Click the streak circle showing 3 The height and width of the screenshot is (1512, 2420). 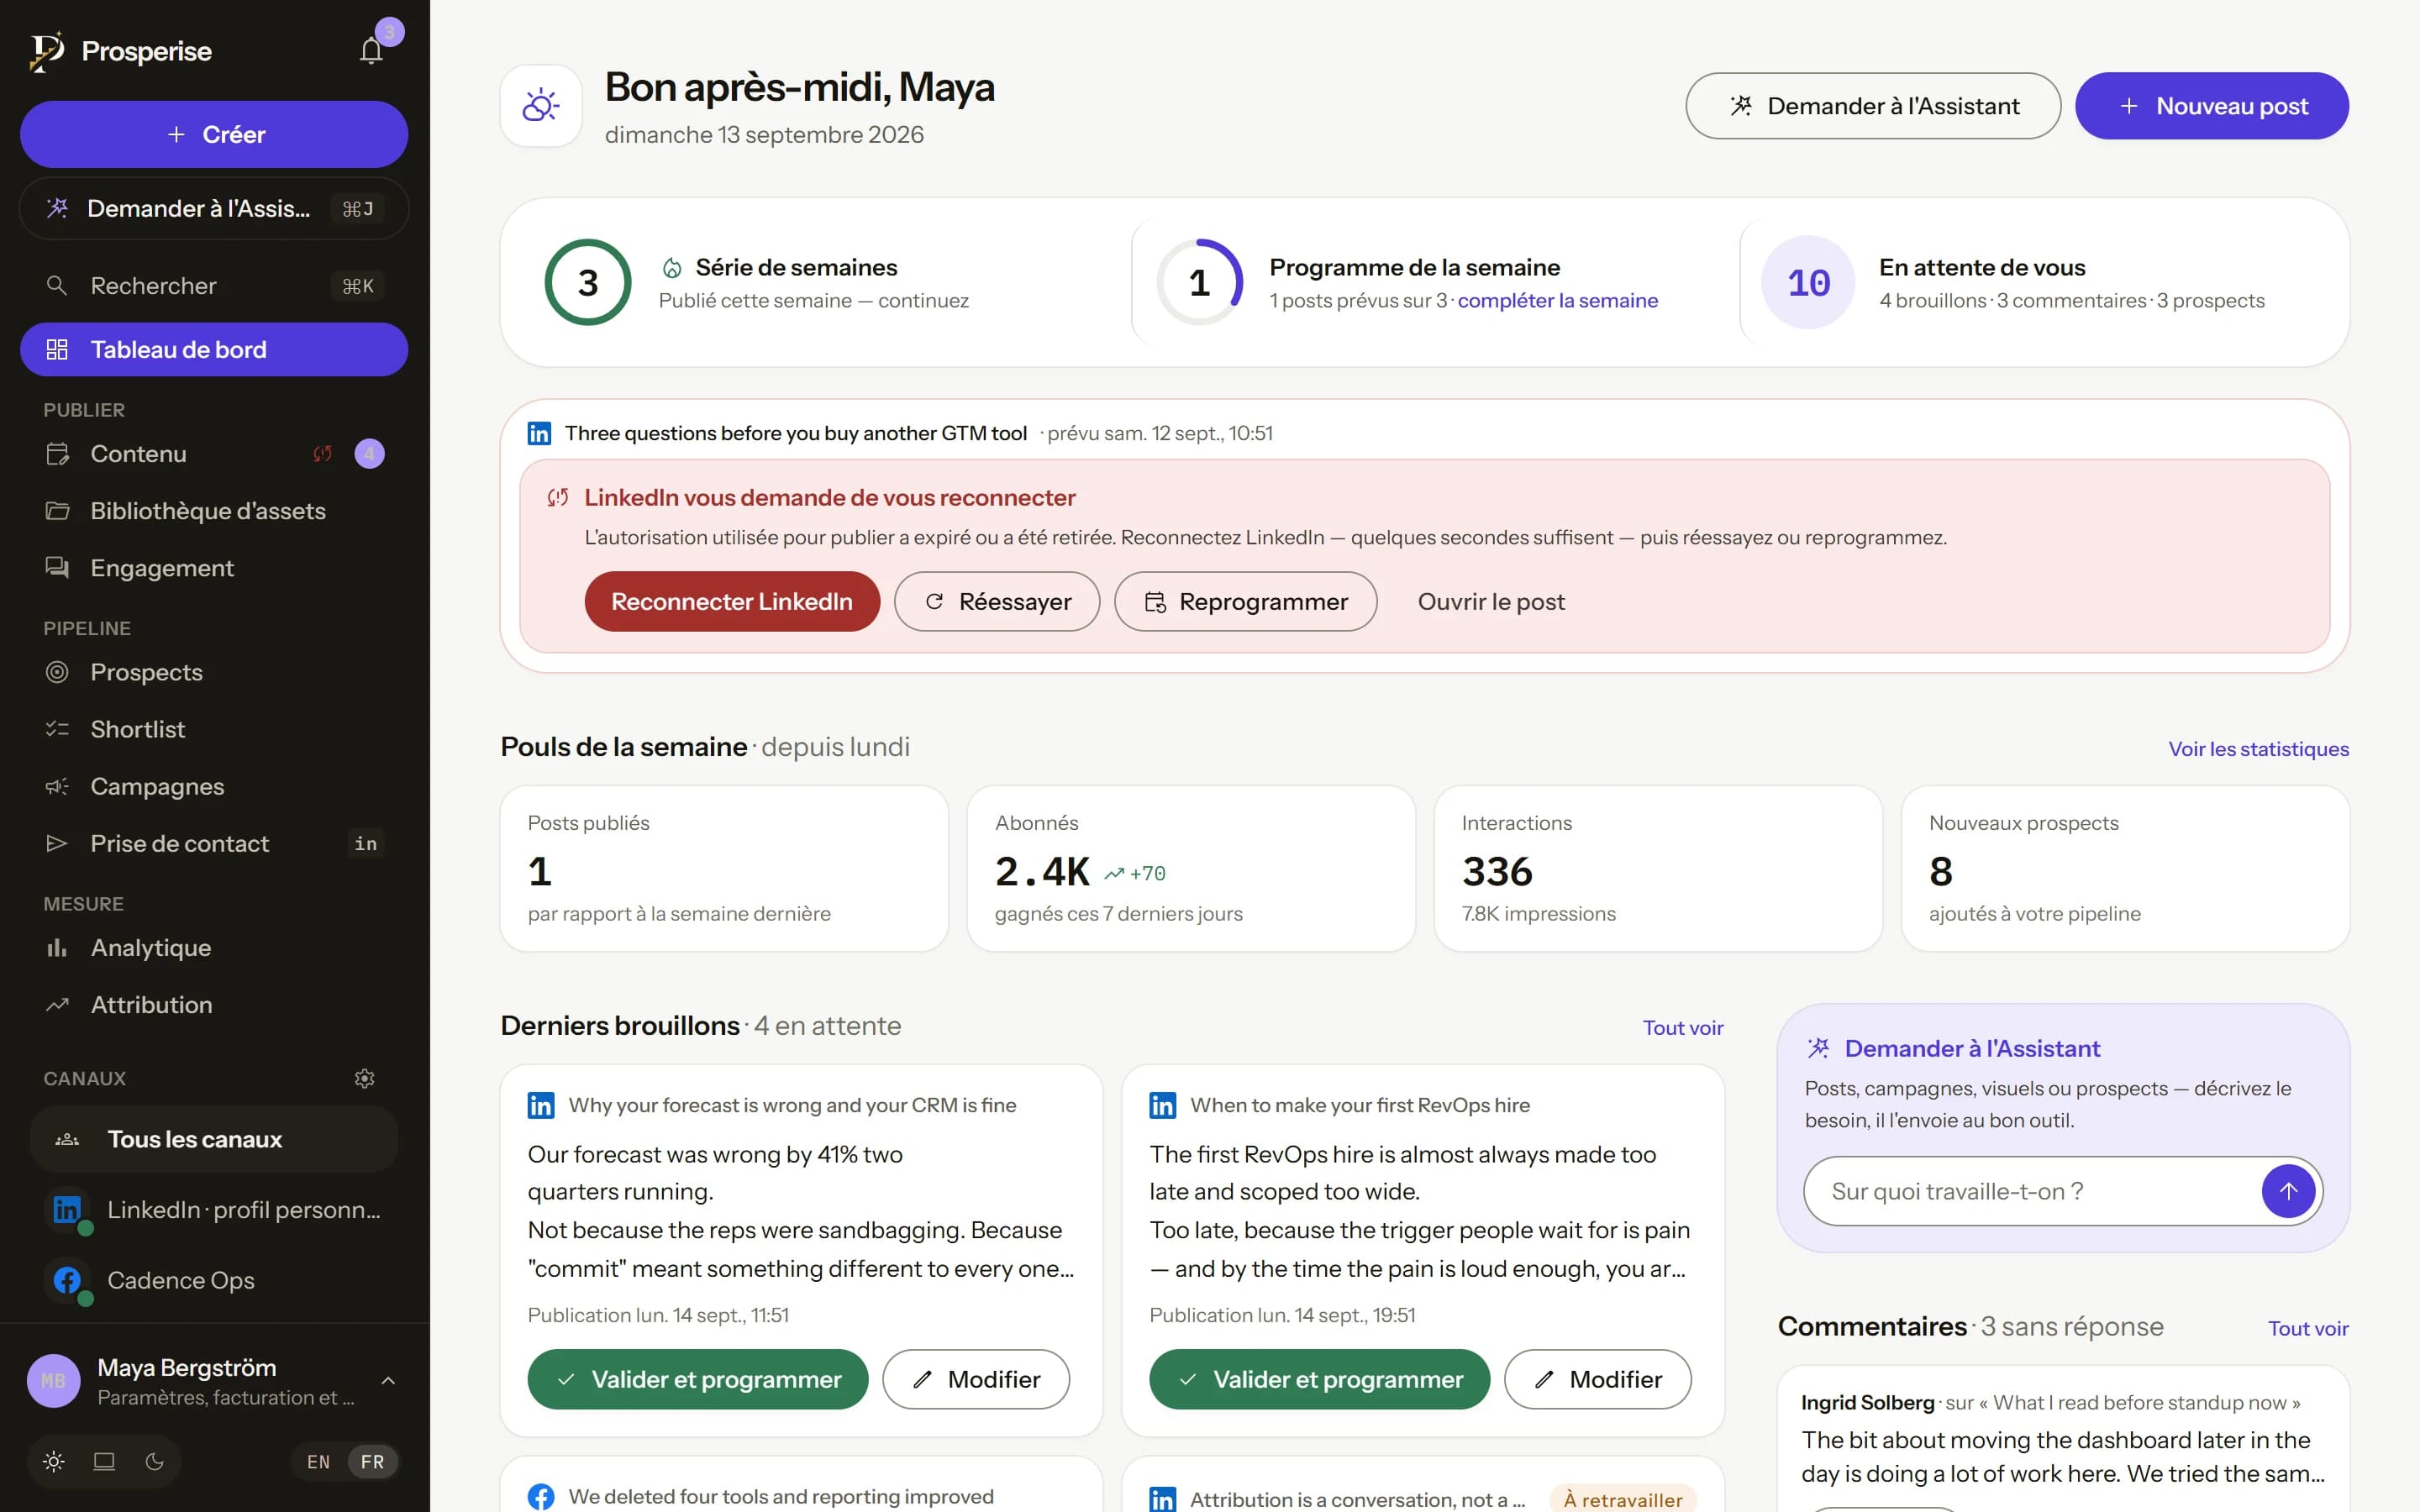588,282
